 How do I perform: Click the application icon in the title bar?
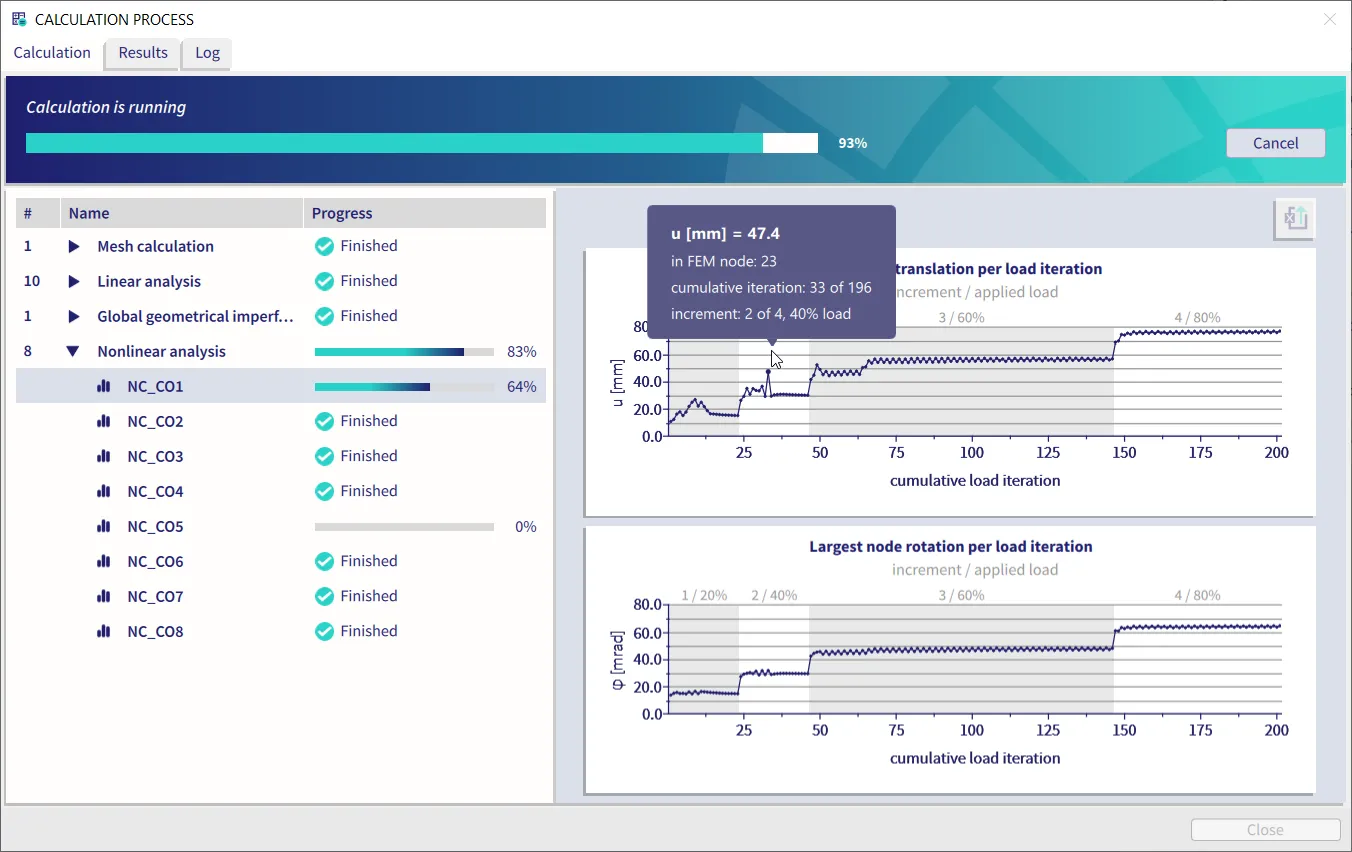[19, 19]
